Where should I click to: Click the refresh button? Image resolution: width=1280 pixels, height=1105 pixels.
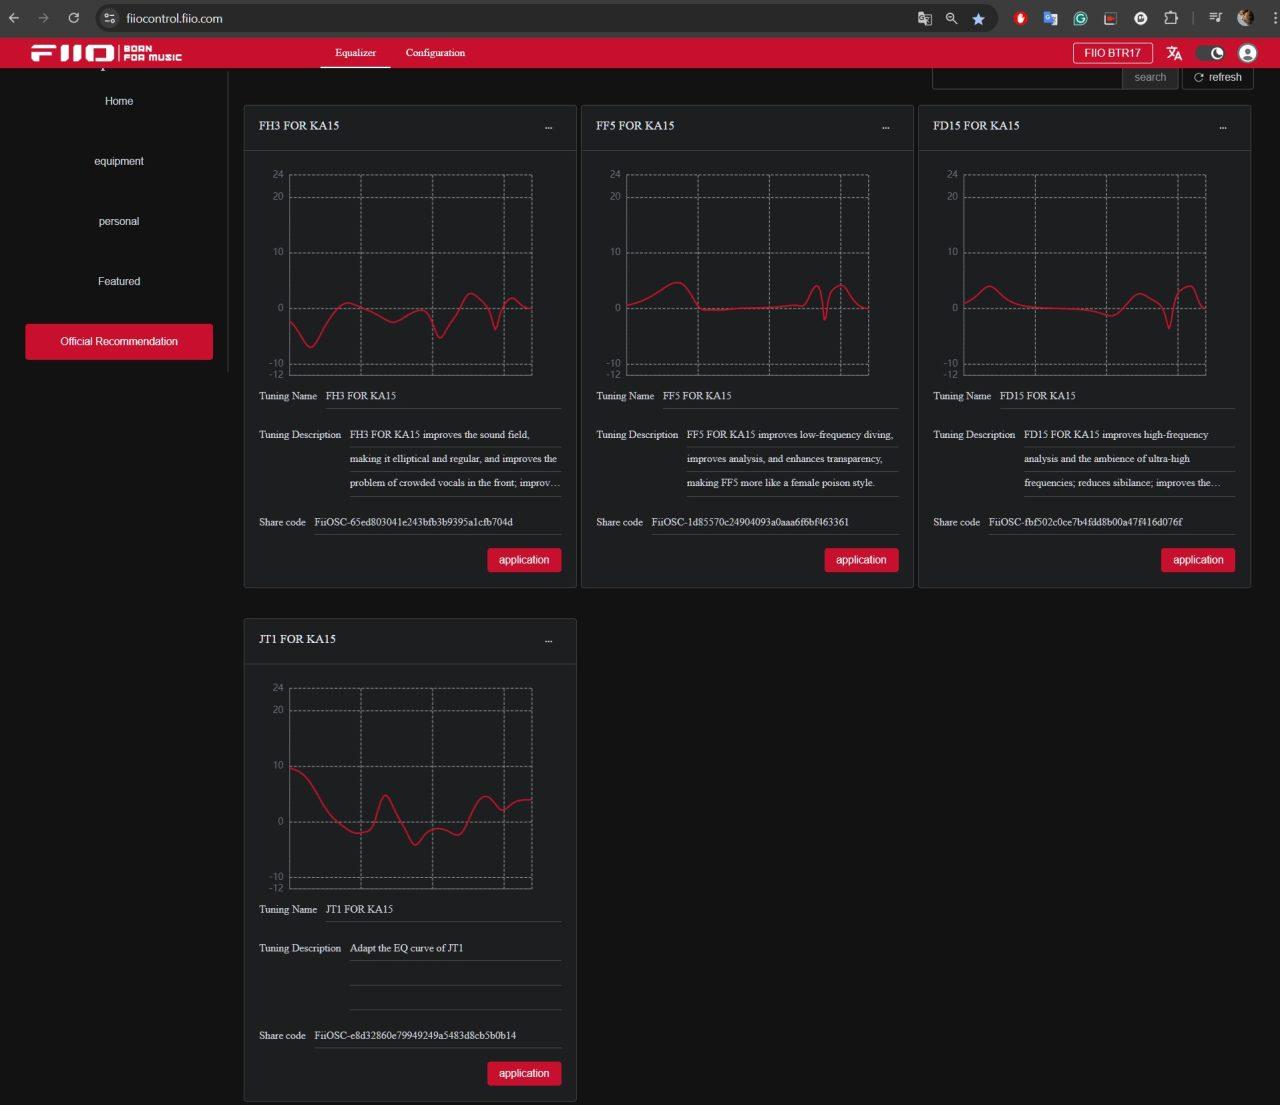(1217, 77)
